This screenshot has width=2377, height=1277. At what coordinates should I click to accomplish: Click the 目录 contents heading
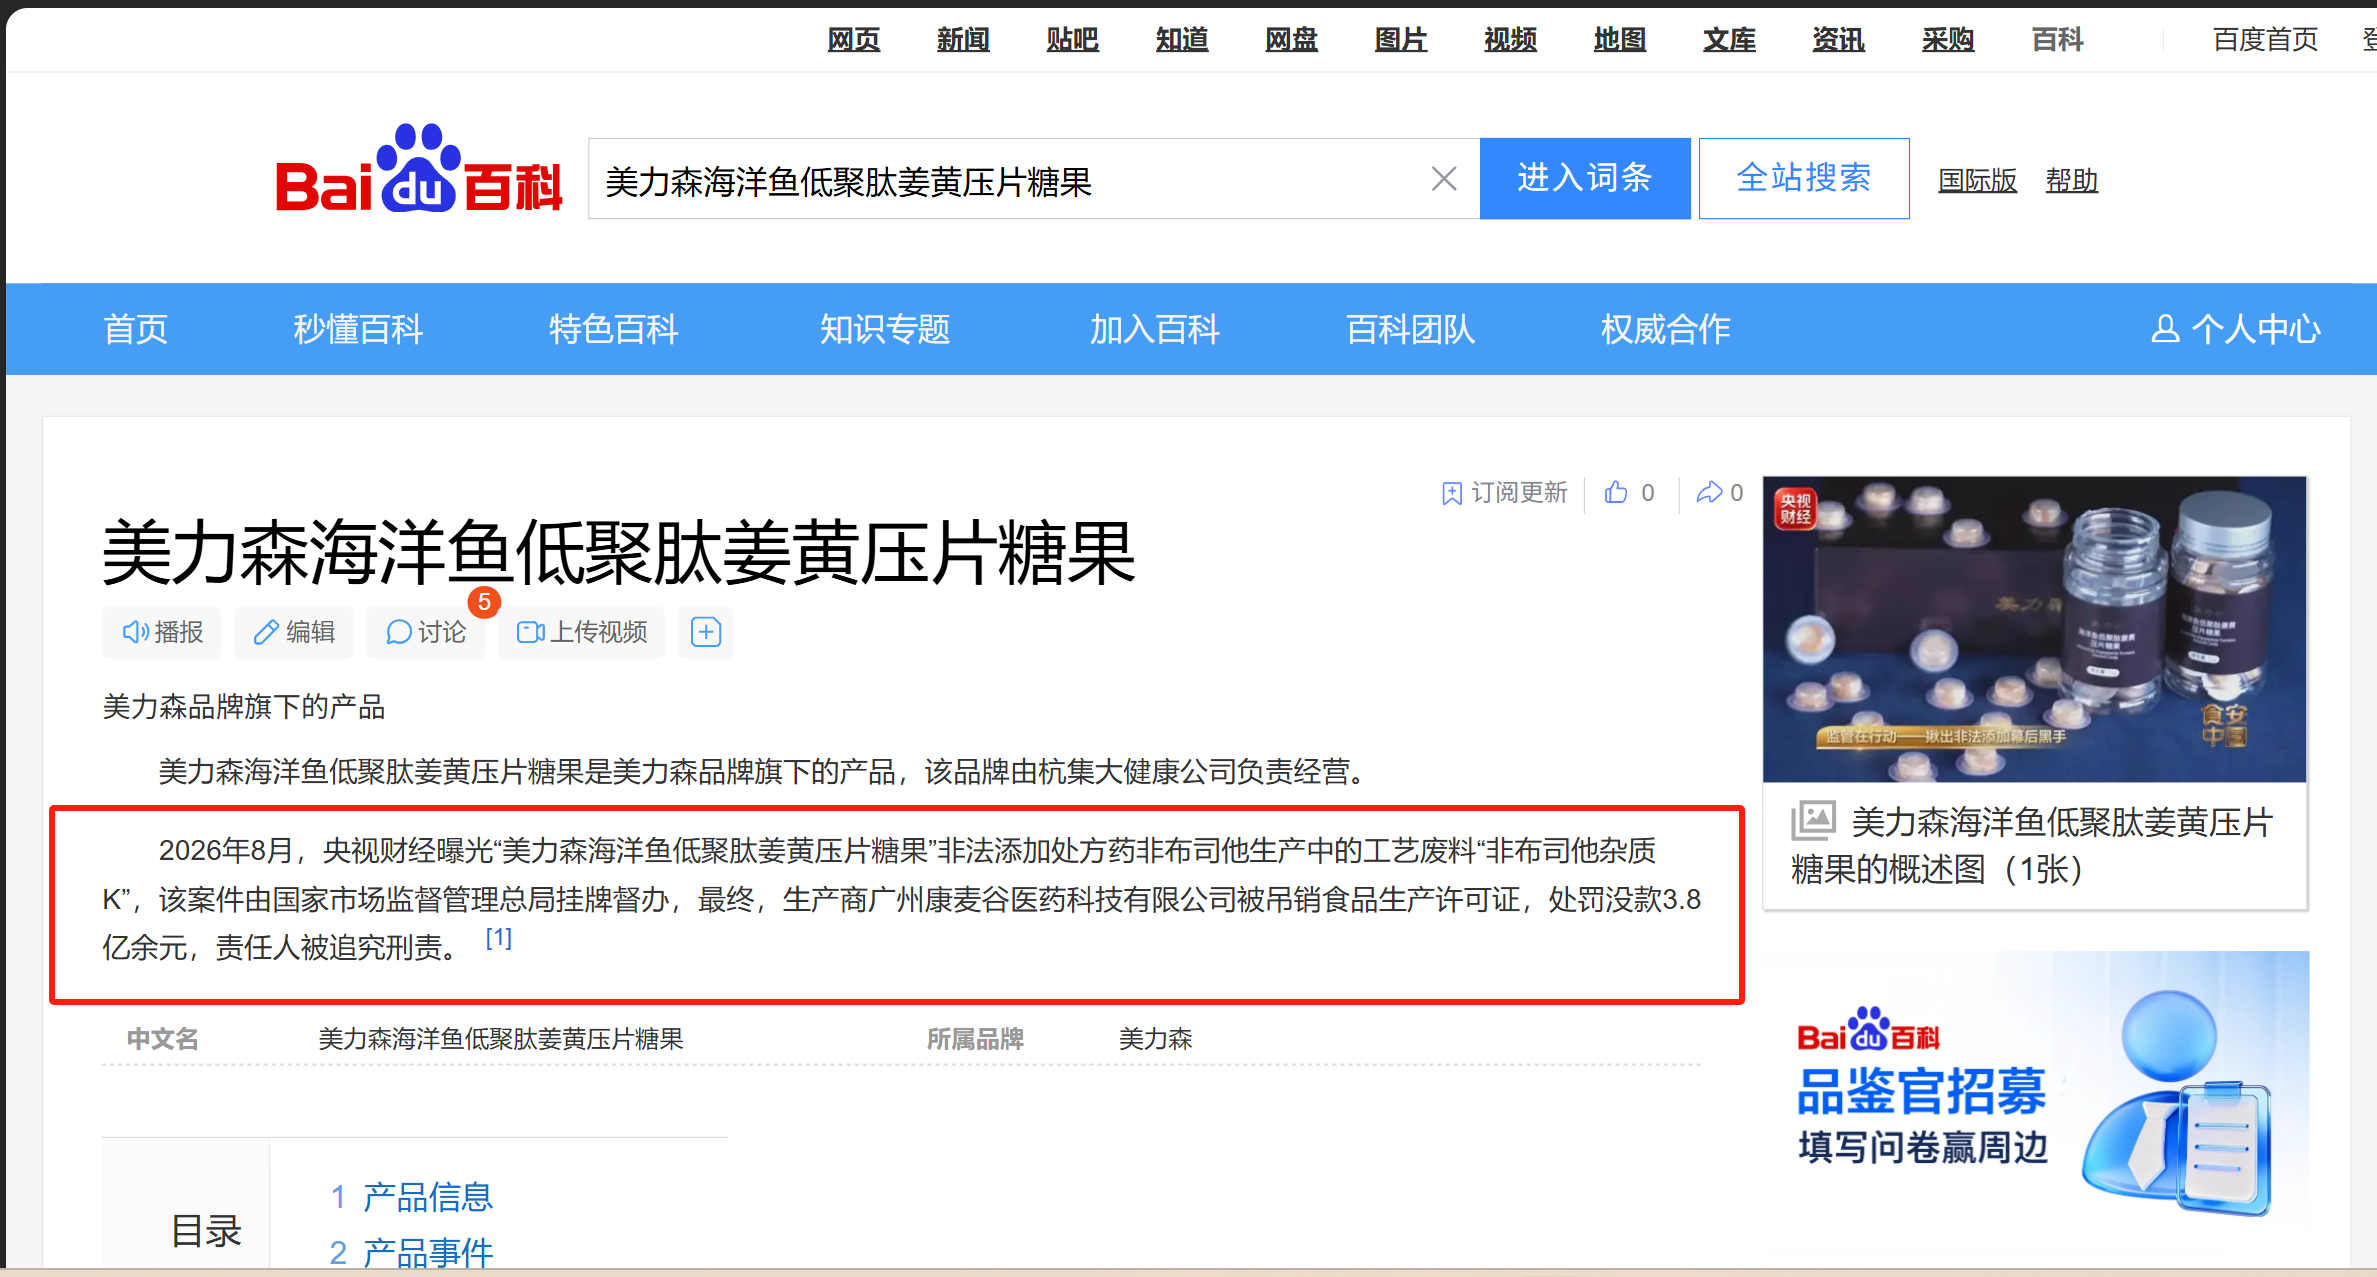point(206,1231)
